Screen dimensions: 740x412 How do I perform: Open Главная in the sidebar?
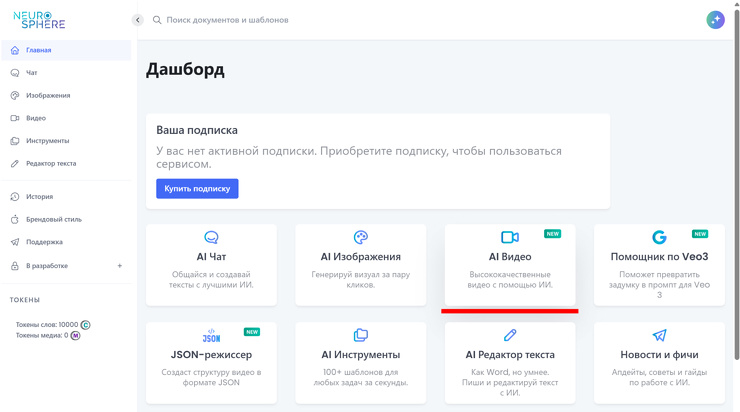tap(39, 50)
